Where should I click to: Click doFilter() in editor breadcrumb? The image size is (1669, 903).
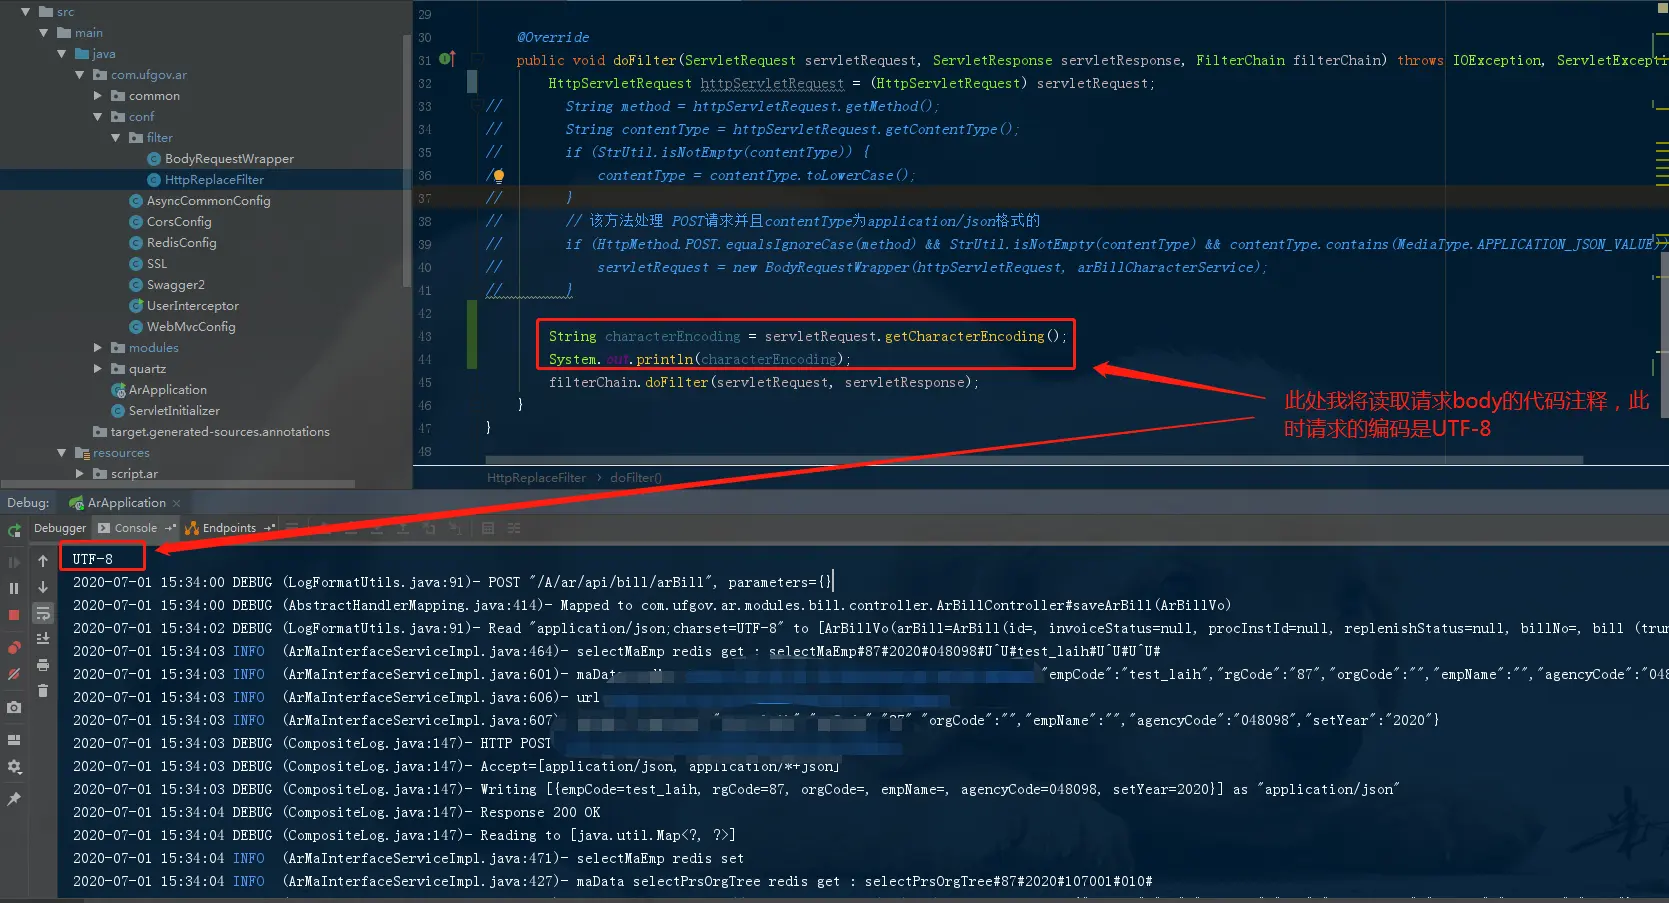[x=636, y=478]
